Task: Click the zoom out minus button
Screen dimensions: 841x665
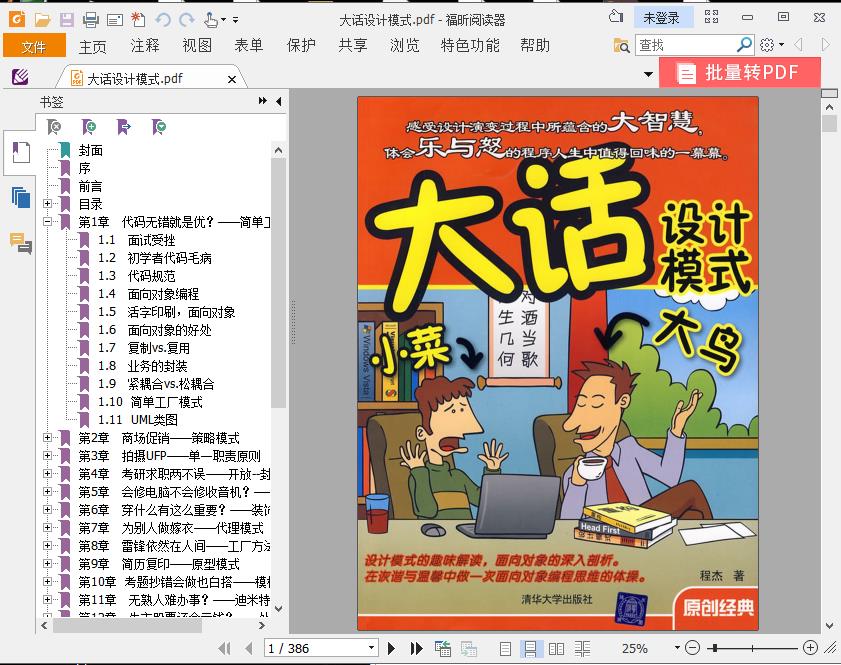Action: (x=692, y=648)
